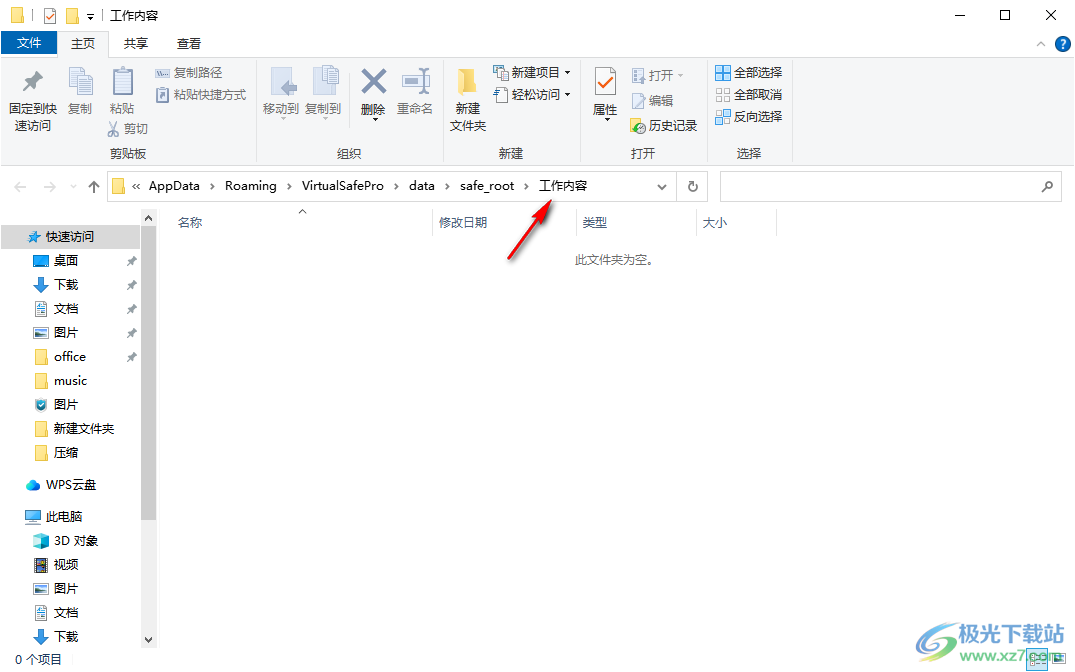The height and width of the screenshot is (672, 1075).
Task: Click the Copy ribbon icon
Action: pos(80,91)
